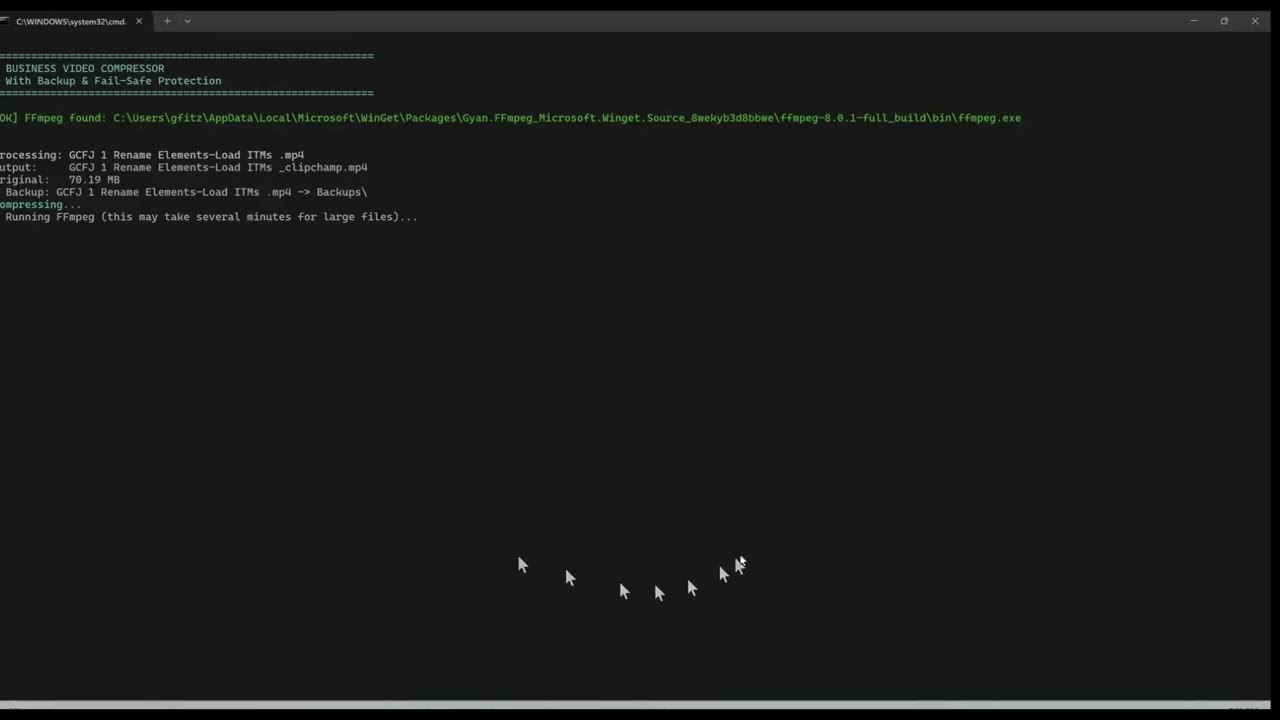Click the 'Compressing...' status line
The image size is (1280, 720).
(x=41, y=205)
